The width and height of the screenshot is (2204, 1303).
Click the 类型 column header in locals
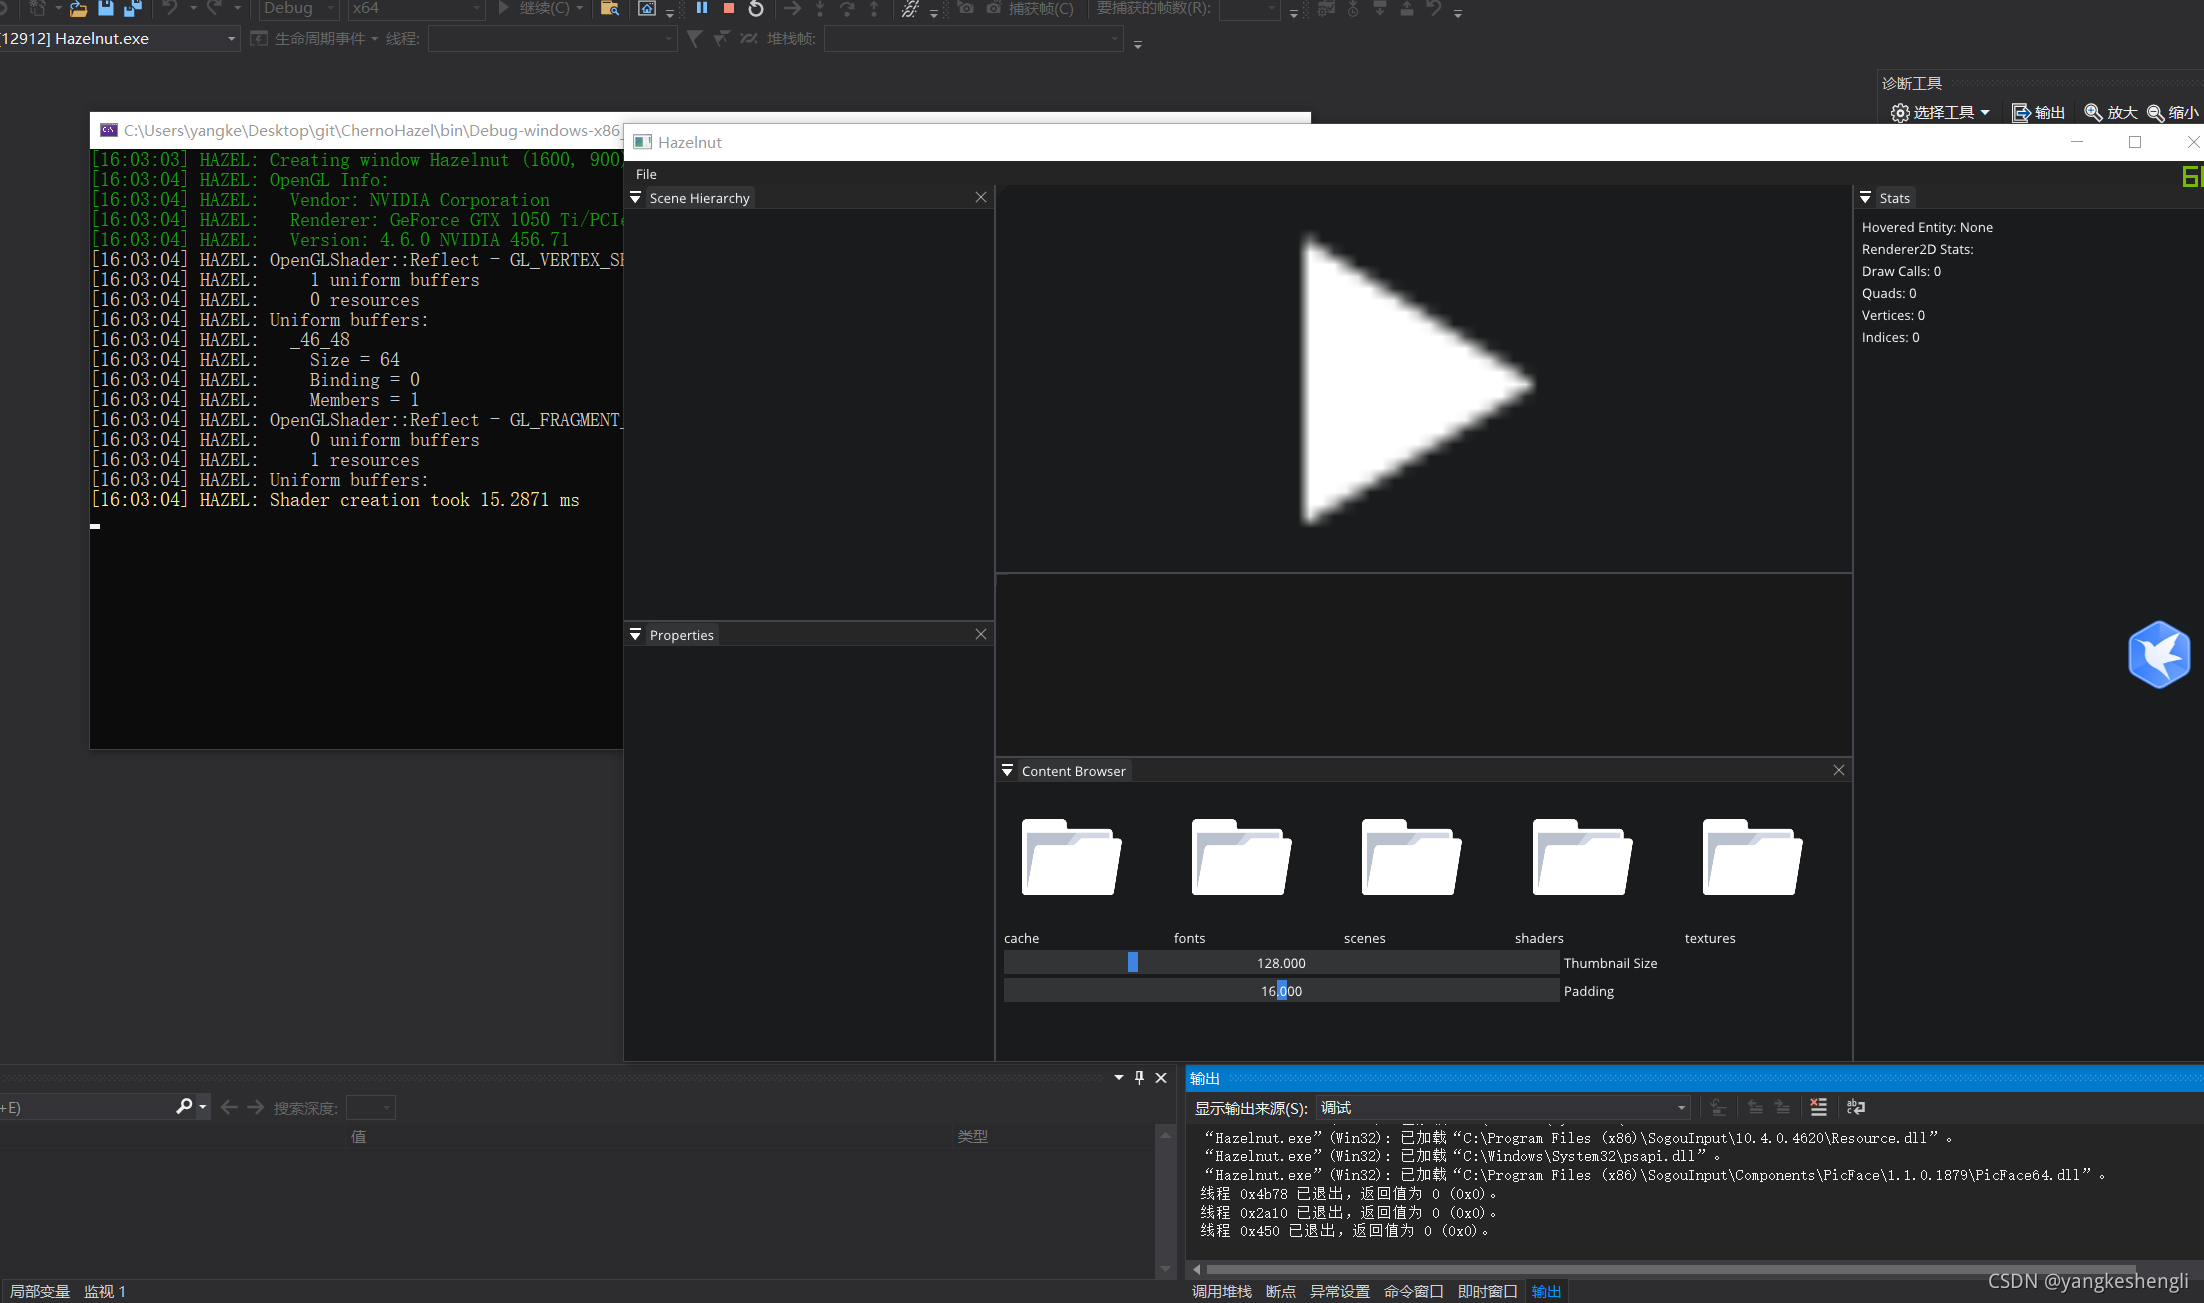click(x=972, y=1136)
